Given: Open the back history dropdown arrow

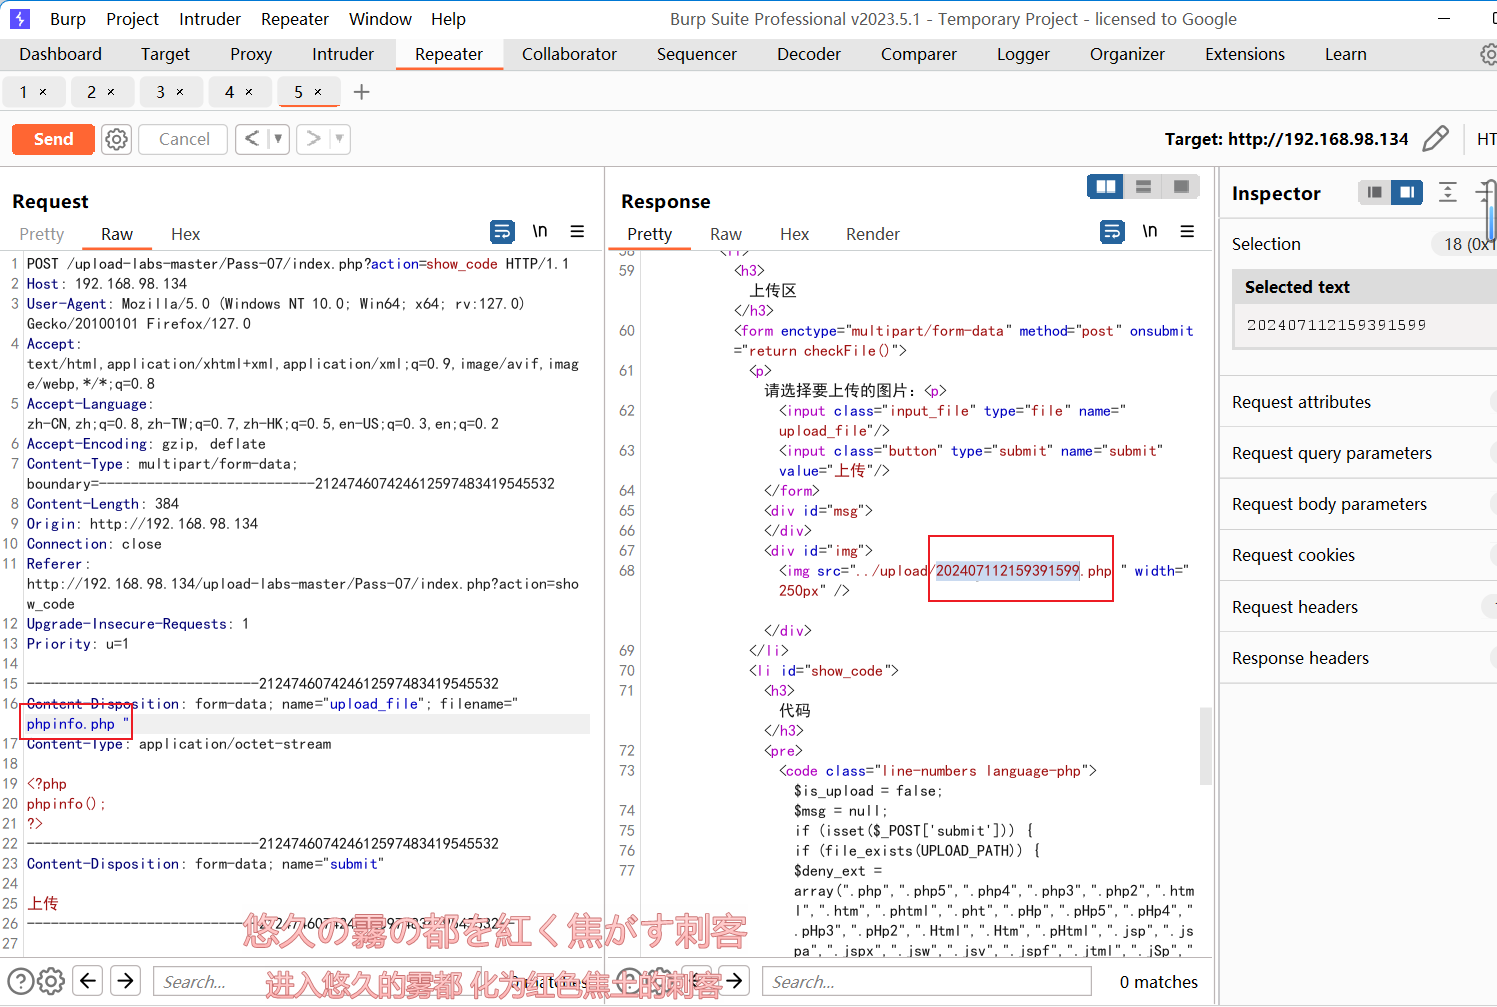Looking at the screenshot, I should 278,139.
